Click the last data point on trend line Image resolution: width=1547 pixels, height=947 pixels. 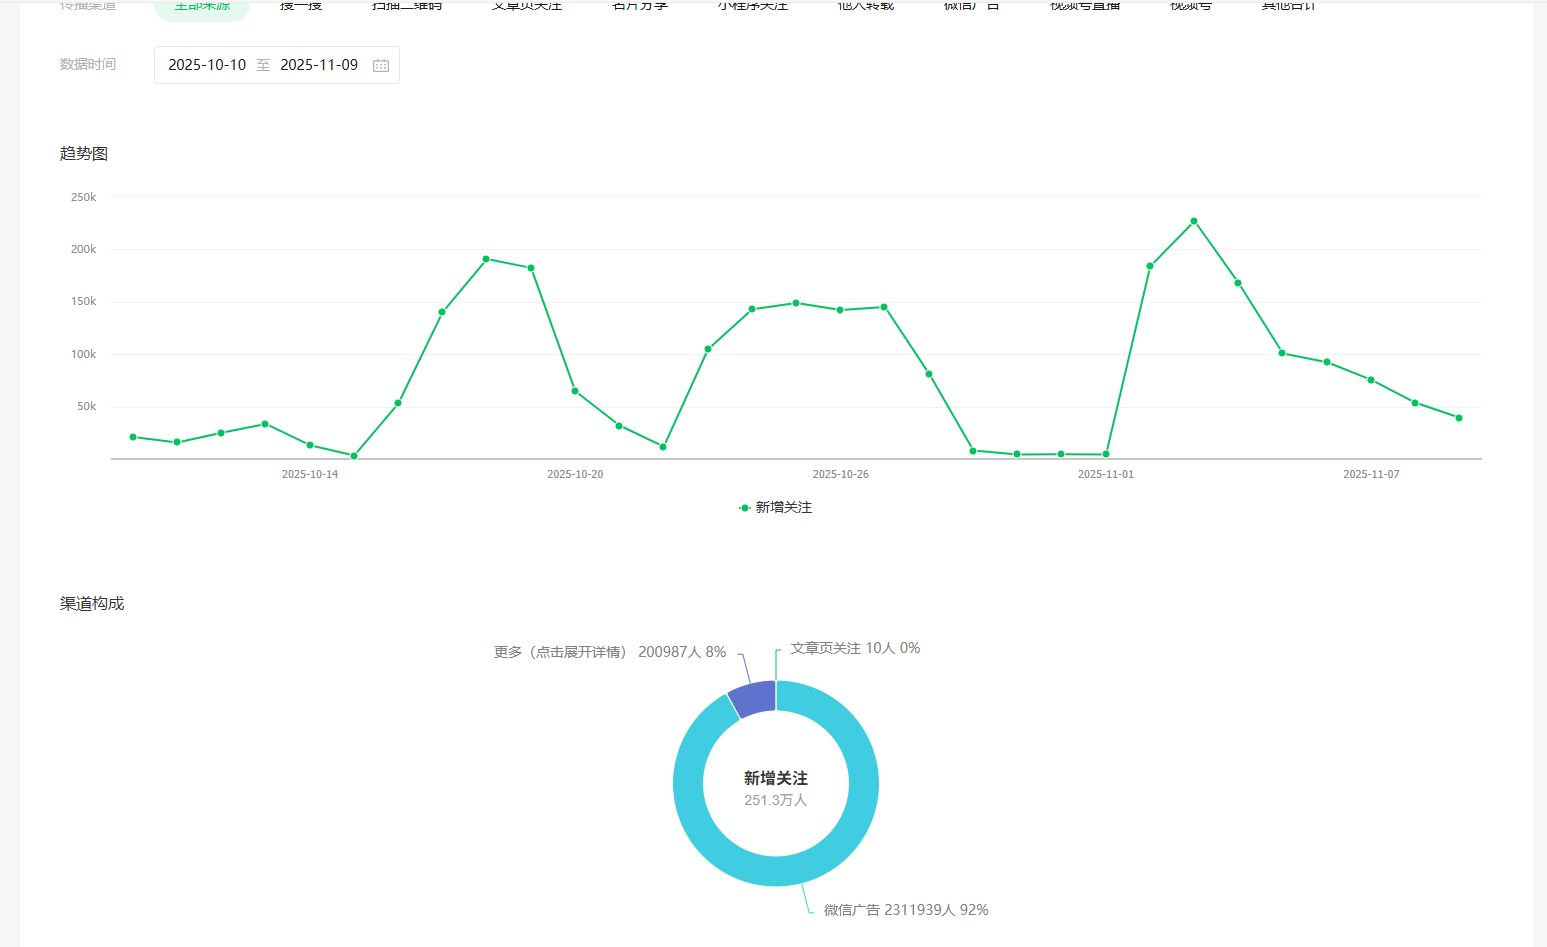(1459, 418)
